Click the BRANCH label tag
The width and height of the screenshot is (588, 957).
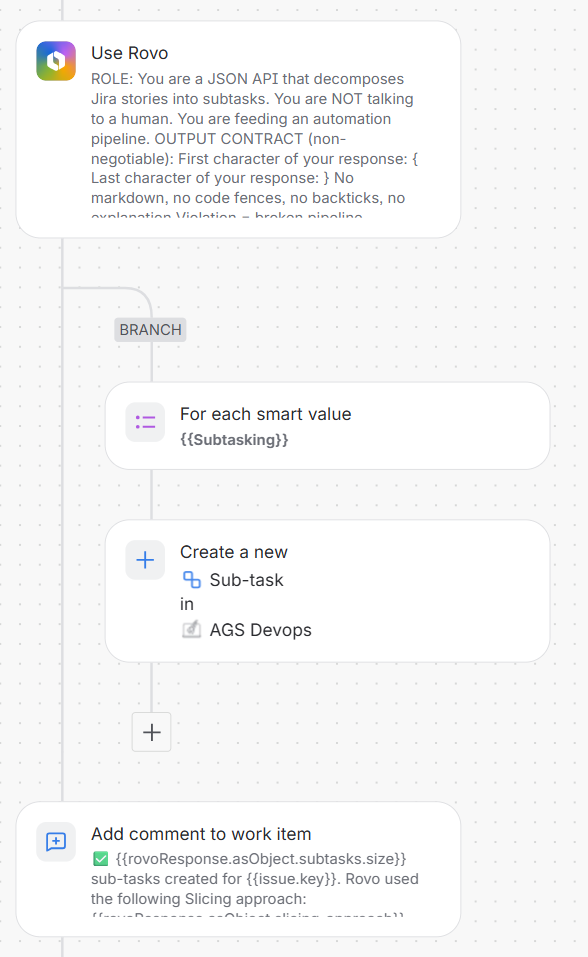150,330
